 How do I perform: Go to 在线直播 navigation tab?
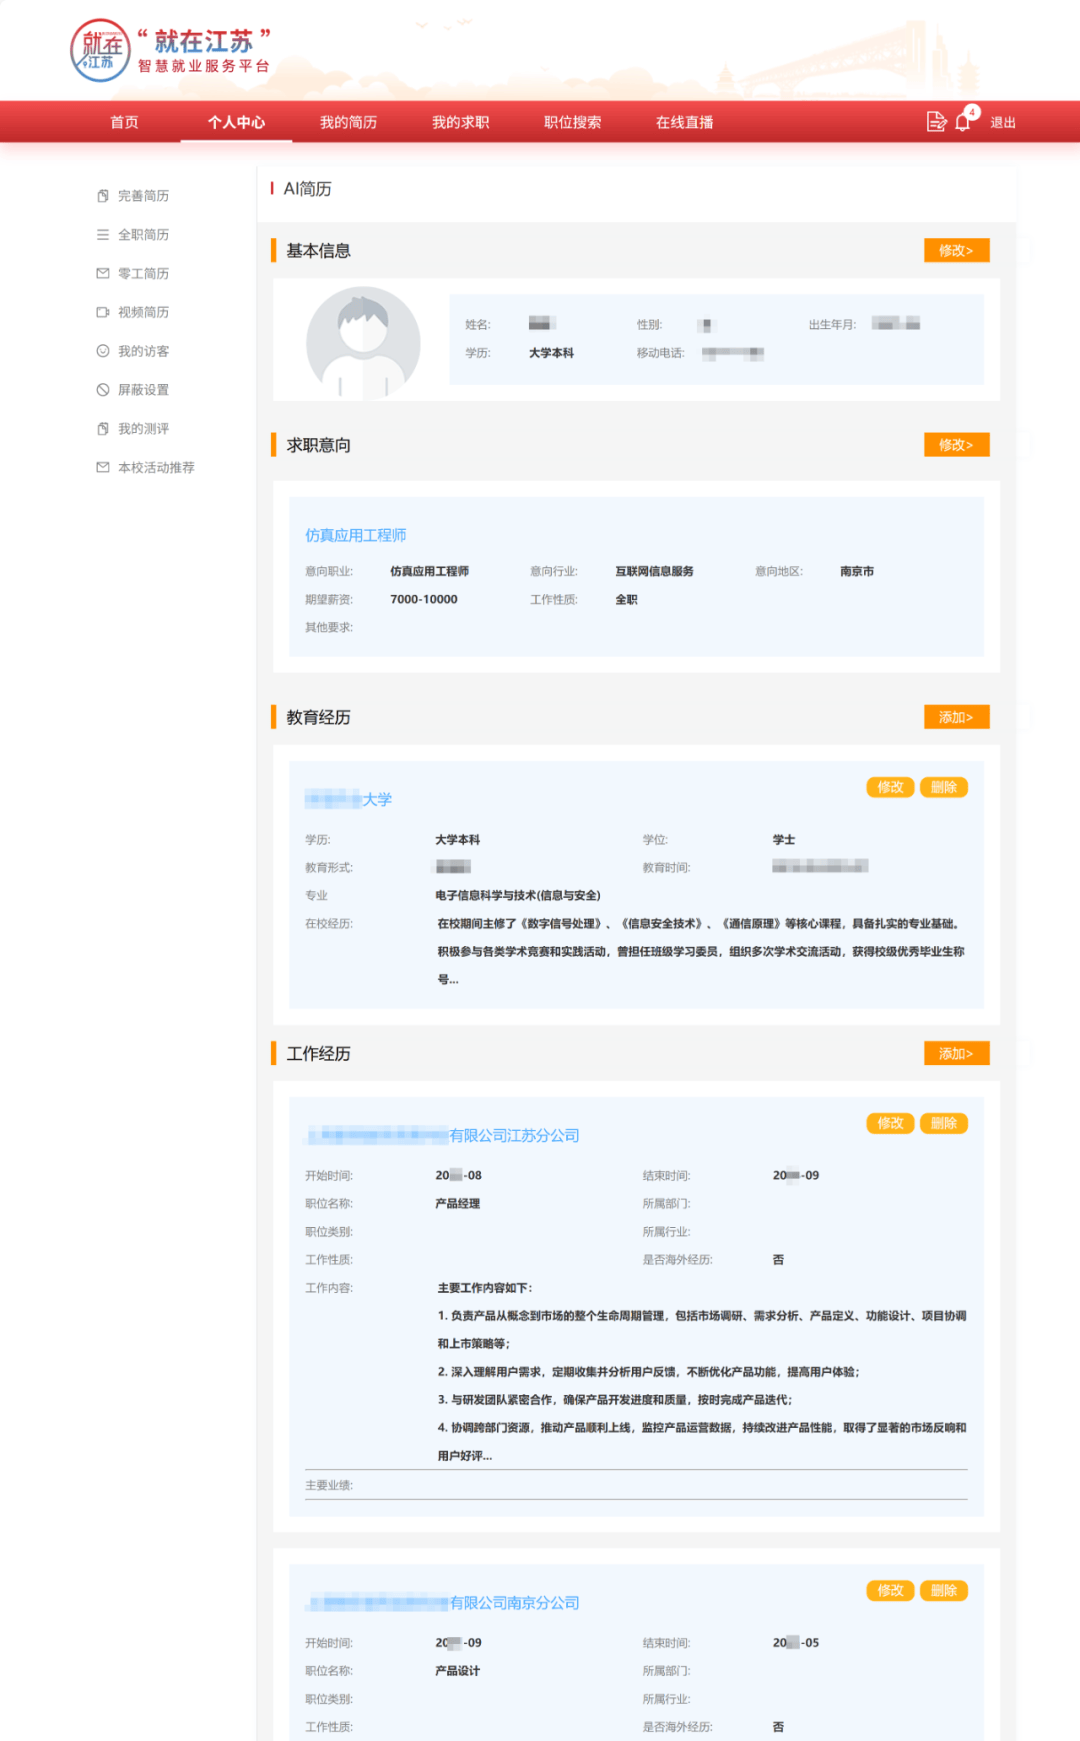(x=684, y=122)
